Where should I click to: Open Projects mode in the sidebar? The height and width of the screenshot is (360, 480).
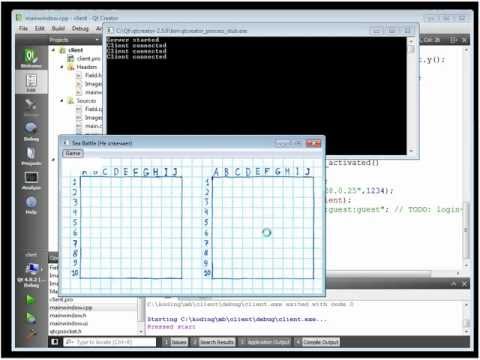point(31,156)
